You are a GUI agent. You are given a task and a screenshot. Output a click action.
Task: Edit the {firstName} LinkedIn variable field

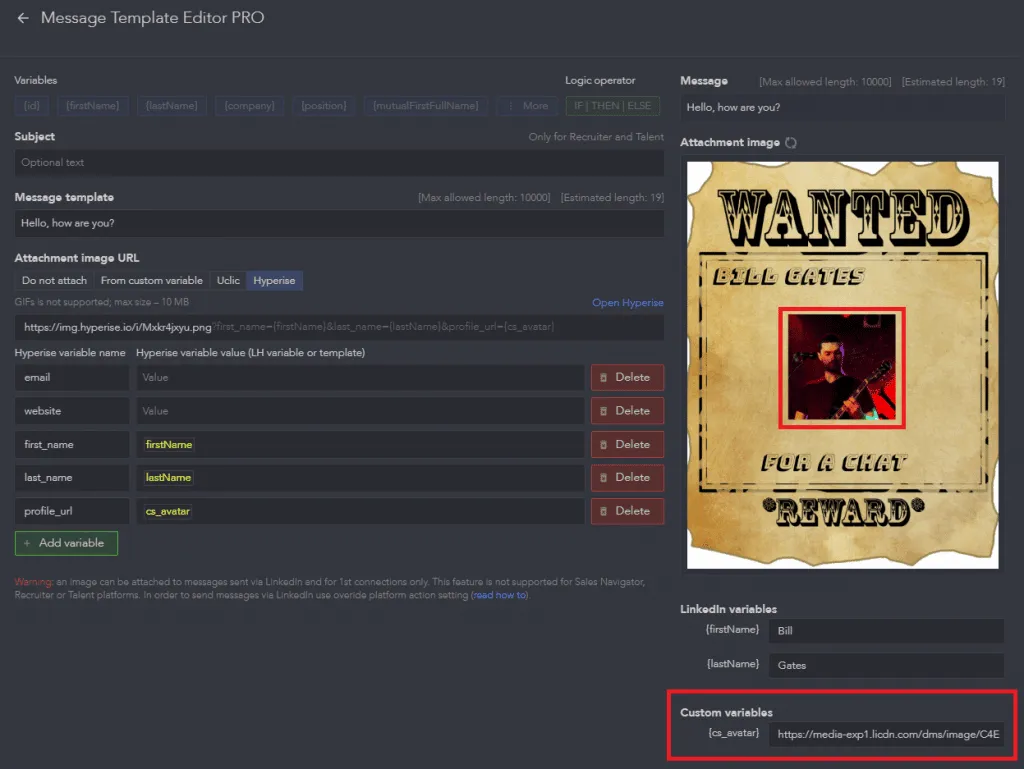(886, 631)
